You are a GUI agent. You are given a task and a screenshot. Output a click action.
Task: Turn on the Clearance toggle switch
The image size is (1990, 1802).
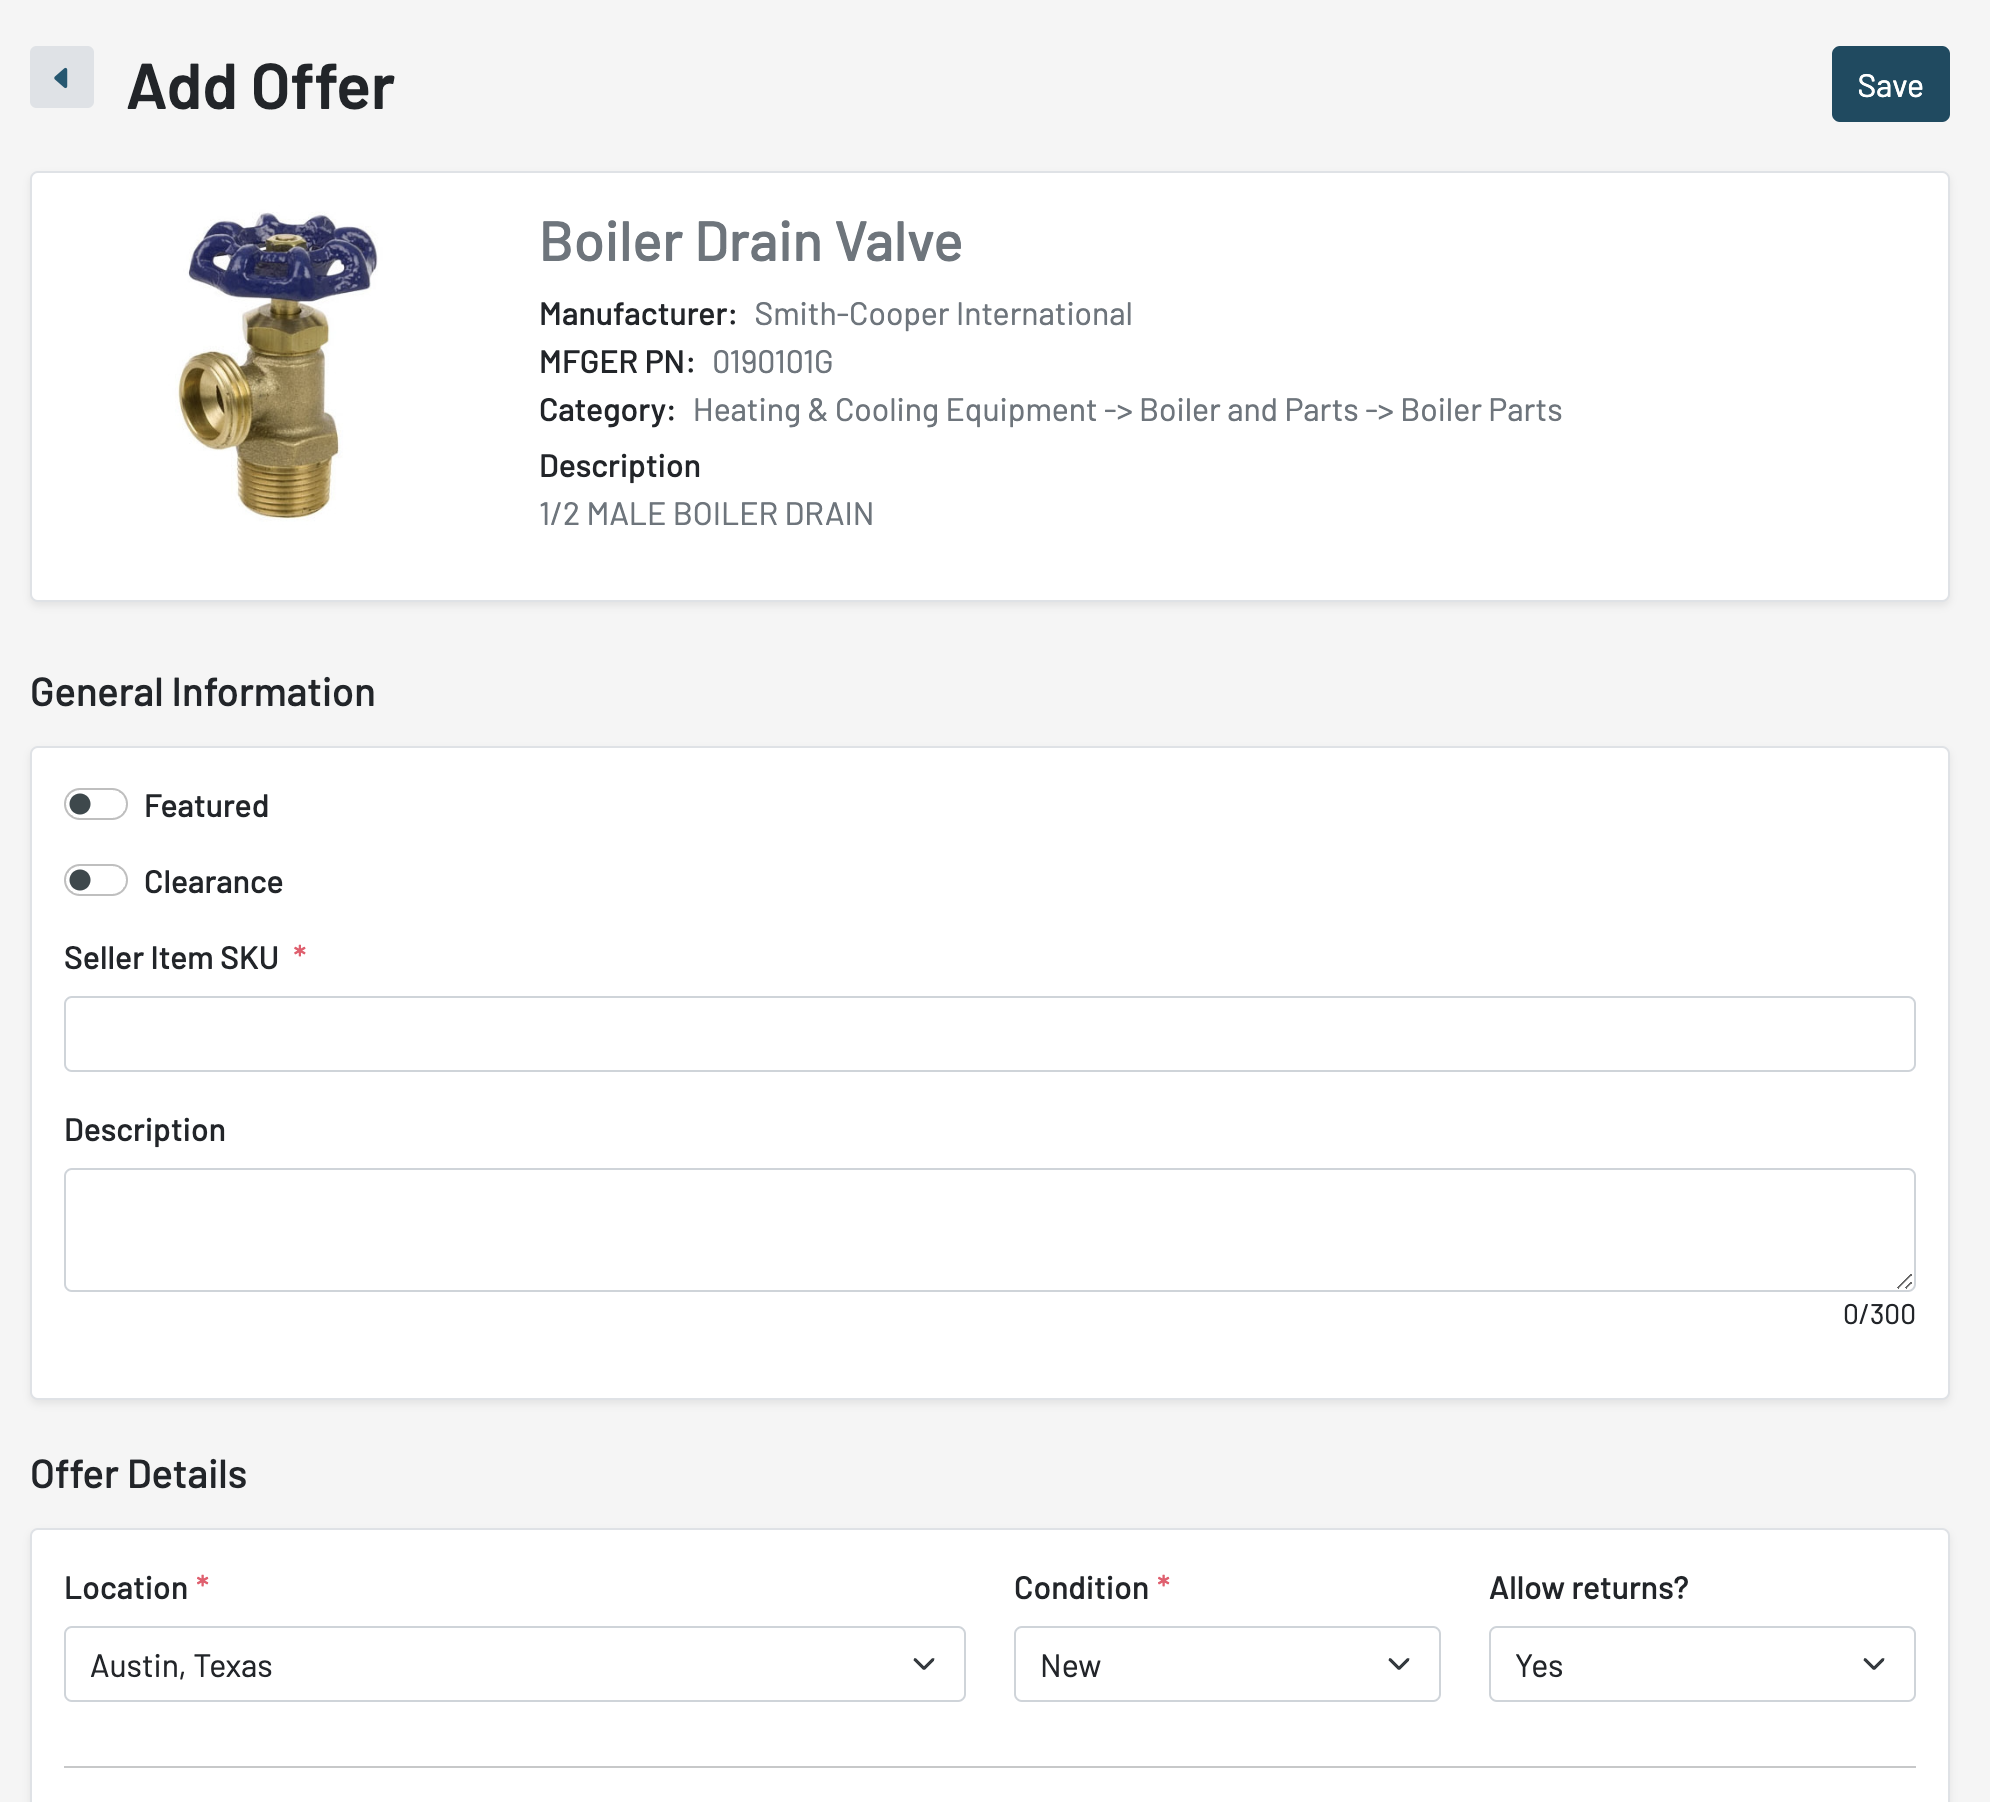tap(96, 881)
